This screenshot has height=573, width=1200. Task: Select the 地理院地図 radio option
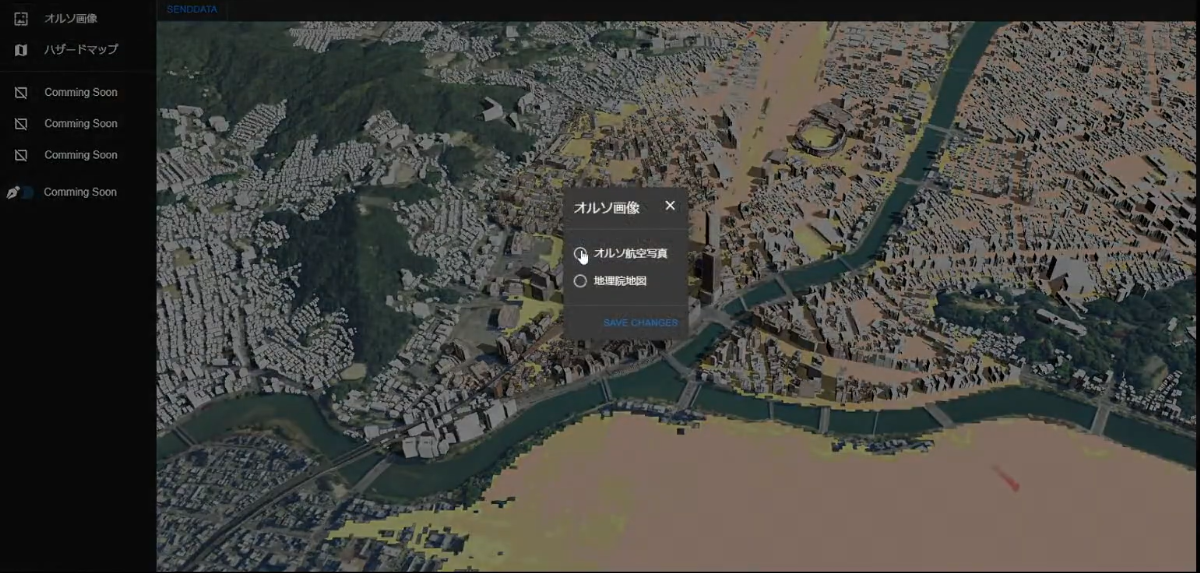point(580,281)
